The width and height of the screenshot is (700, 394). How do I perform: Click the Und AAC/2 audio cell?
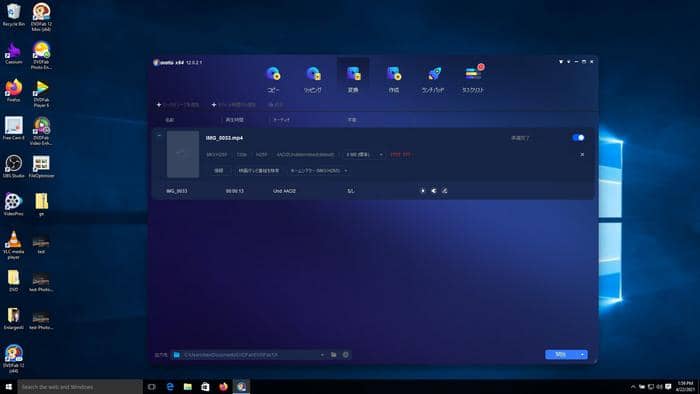click(x=284, y=191)
